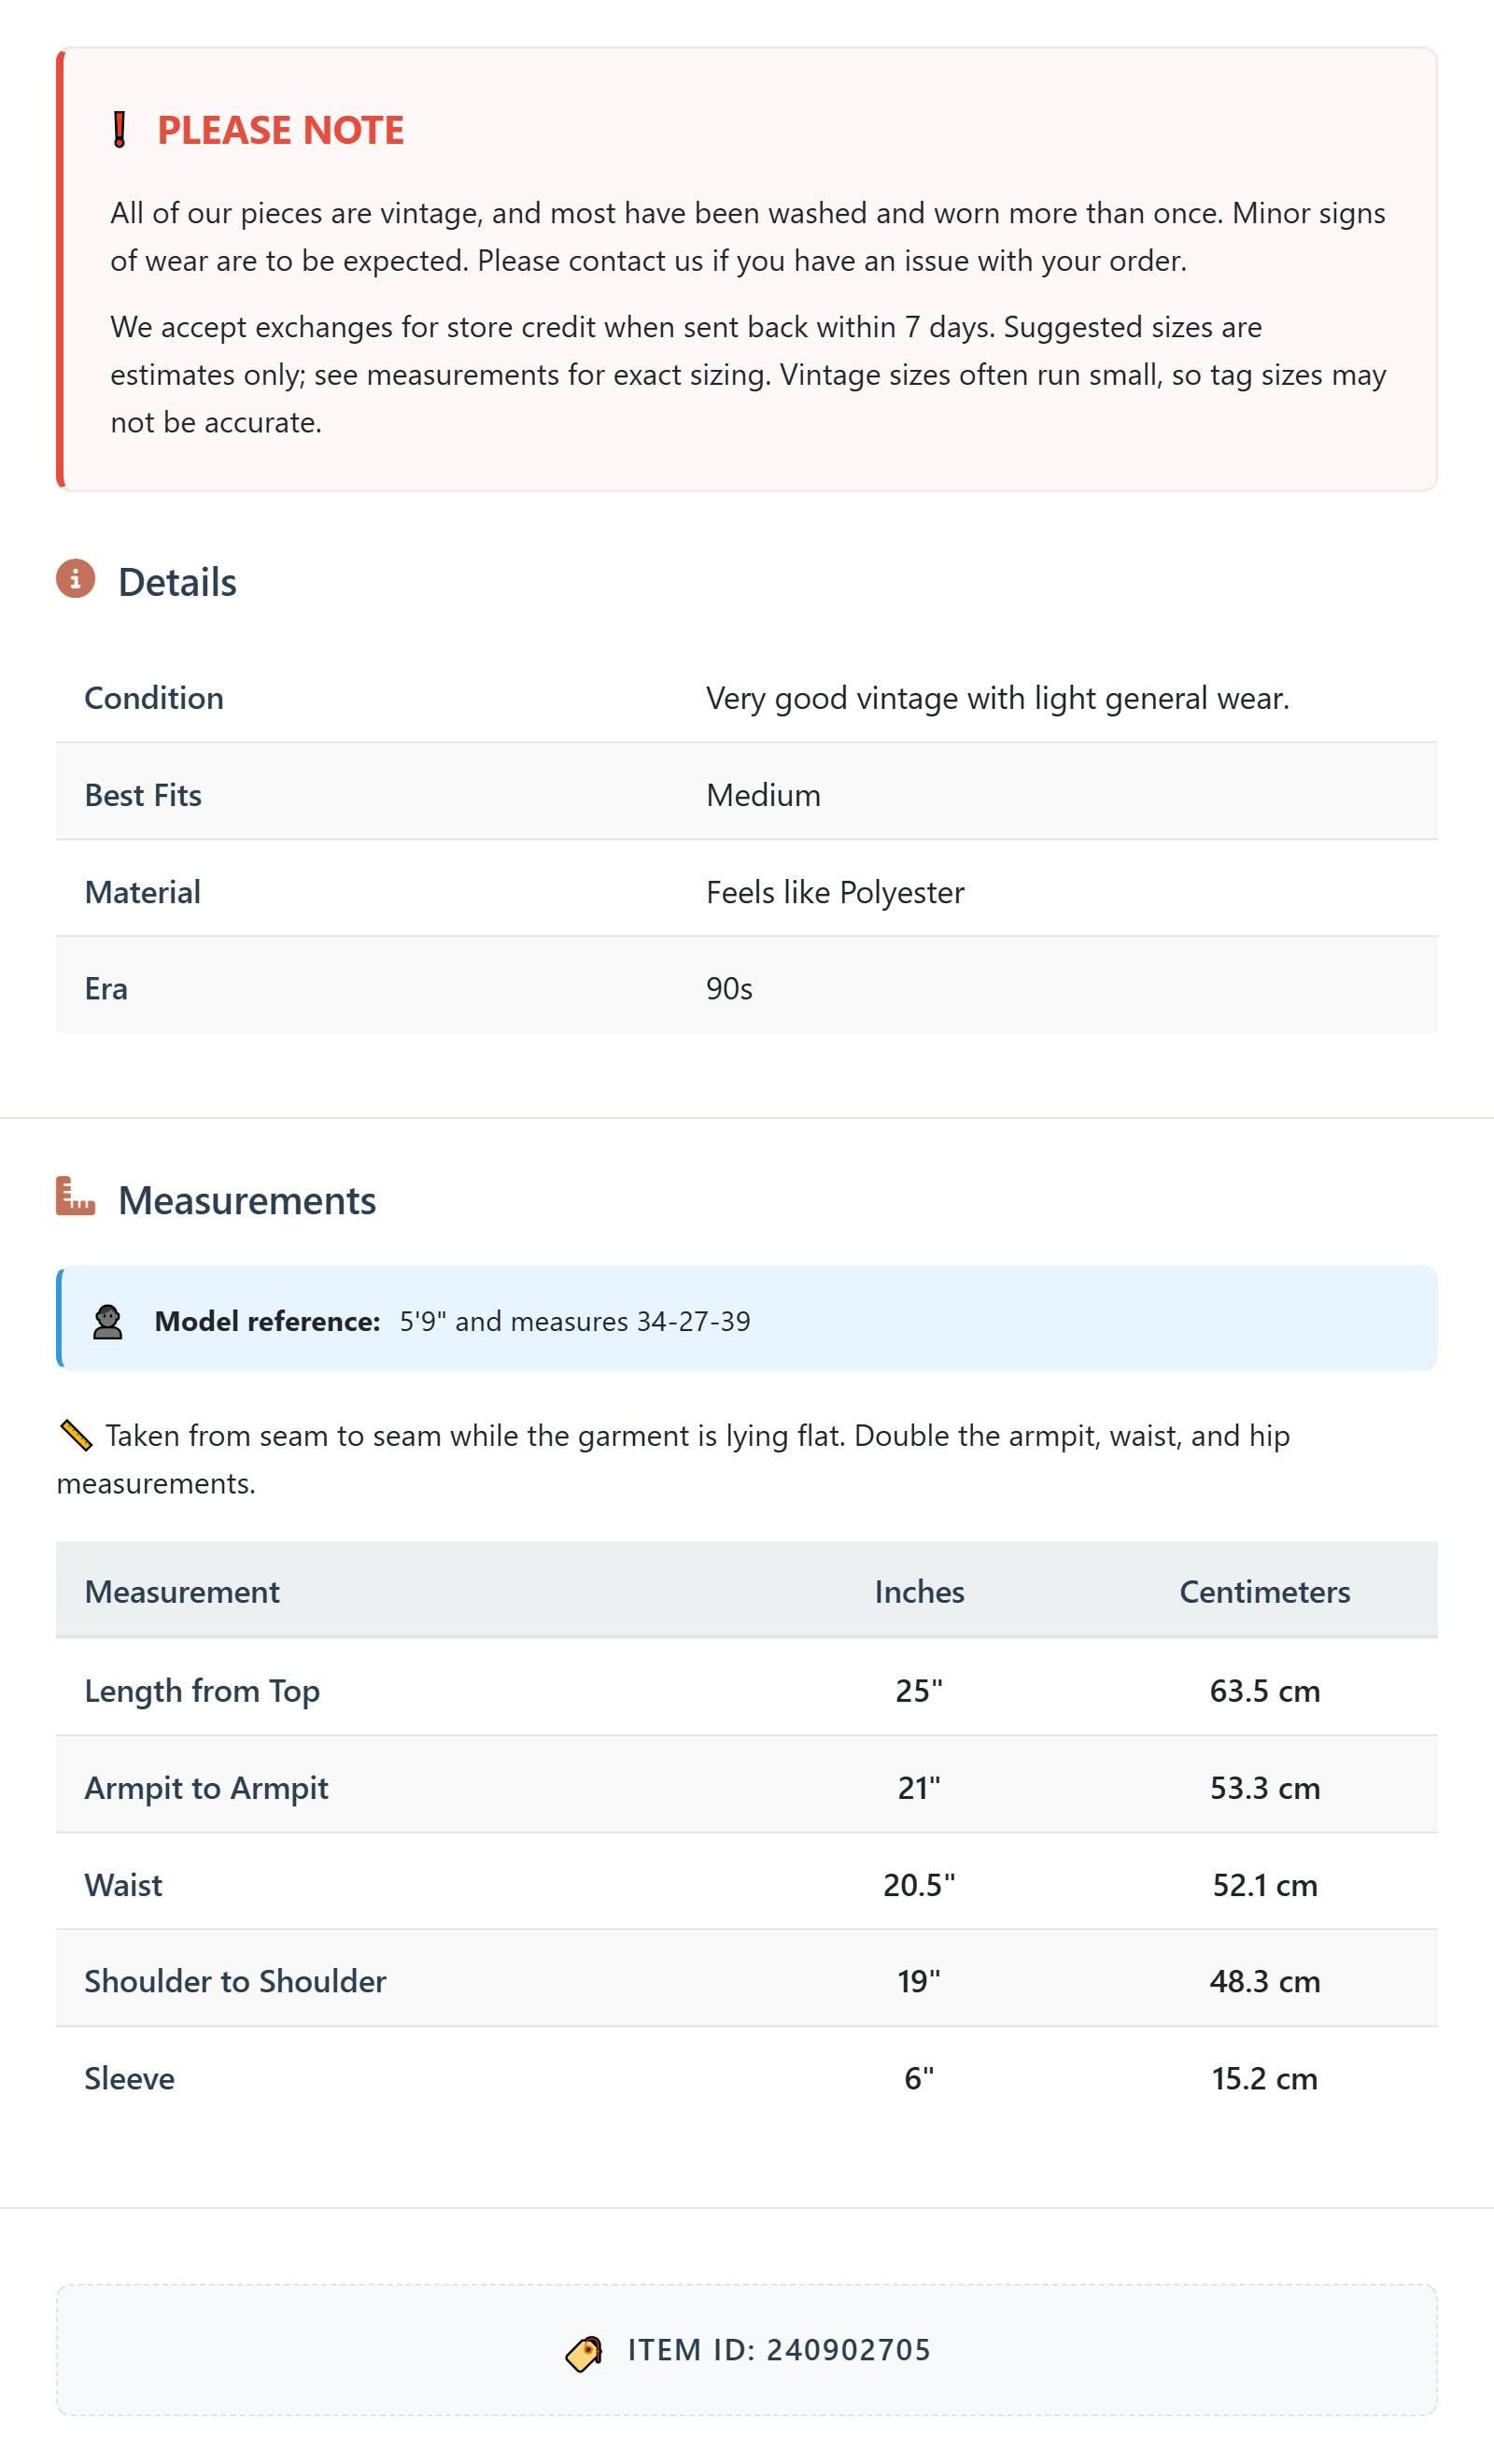
Task: Click the Shoulder to Shoulder 19" value
Action: pyautogui.click(x=919, y=1981)
